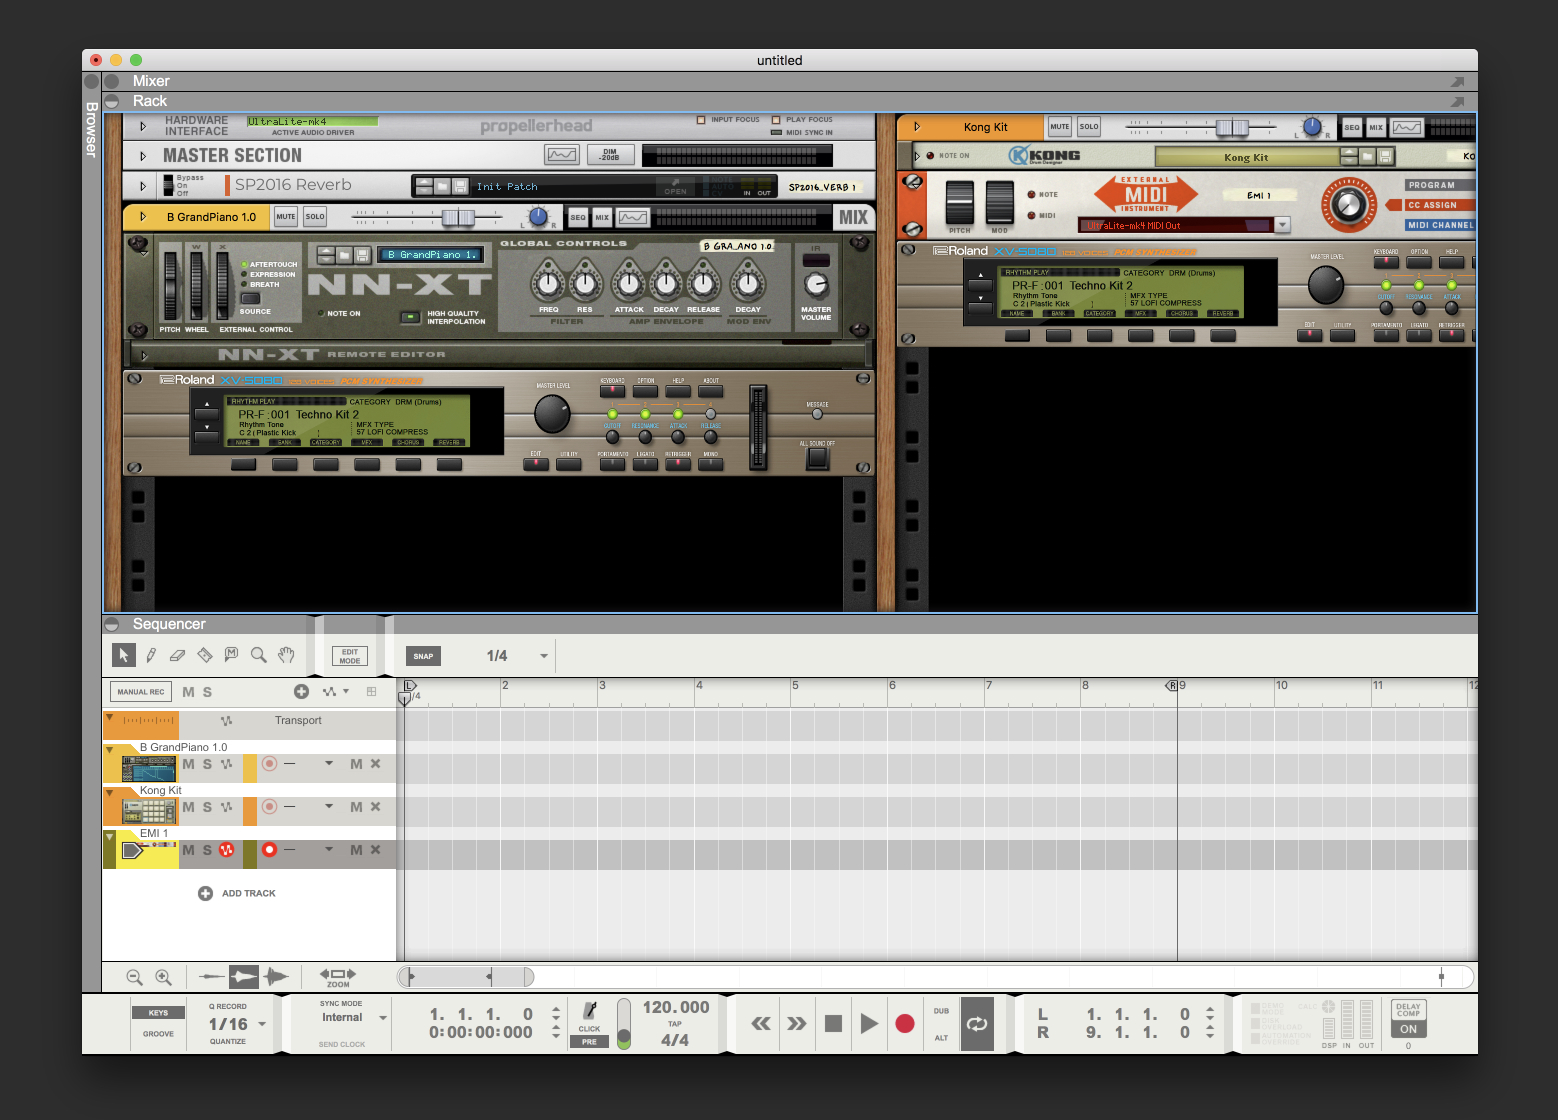Viewport: 1558px width, 1120px height.
Task: Click the Kong Kit save patch icon
Action: pos(1385,156)
